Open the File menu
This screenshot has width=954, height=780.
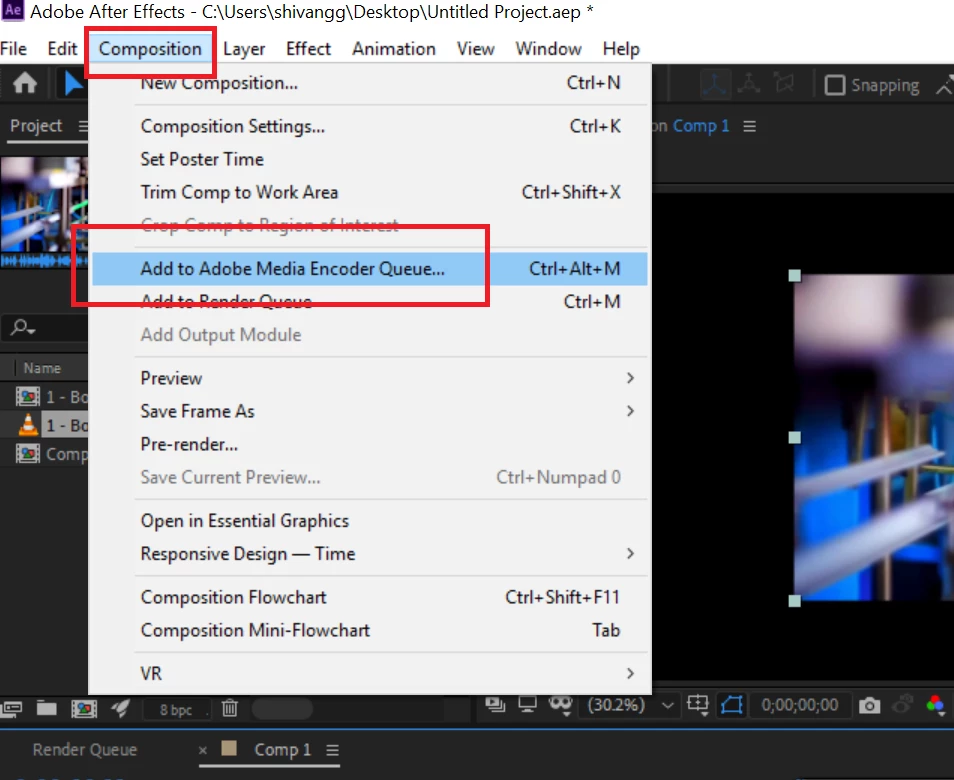click(x=13, y=49)
